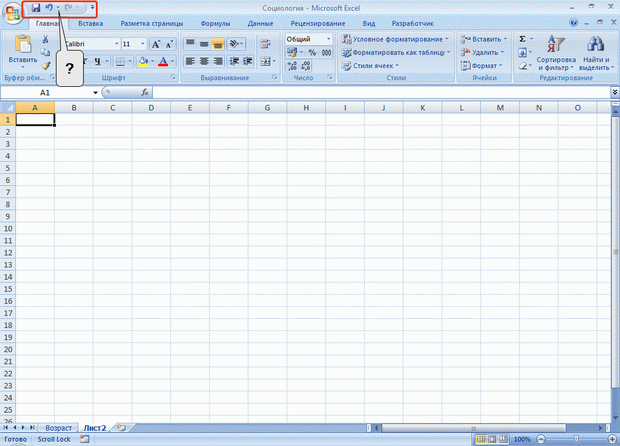Open the Формулы ribbon tab
The image size is (620, 446).
(x=215, y=22)
